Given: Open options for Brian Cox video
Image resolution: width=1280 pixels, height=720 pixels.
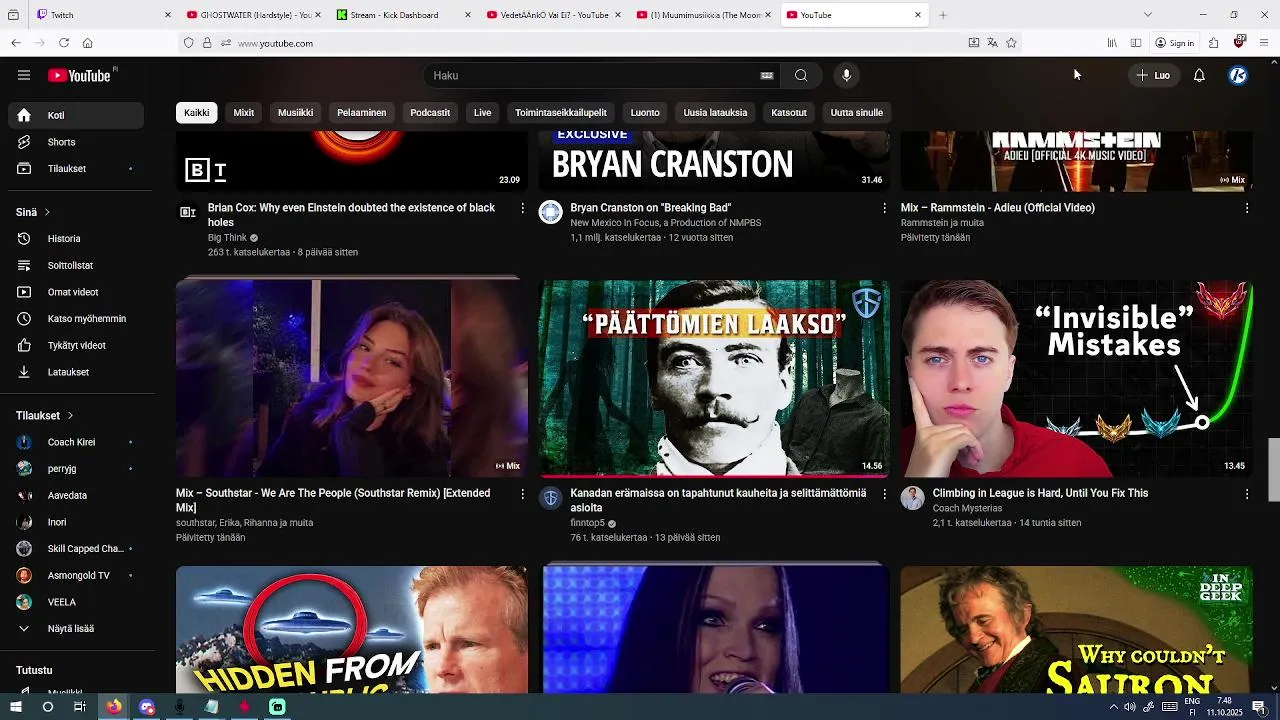Looking at the screenshot, I should (x=522, y=208).
